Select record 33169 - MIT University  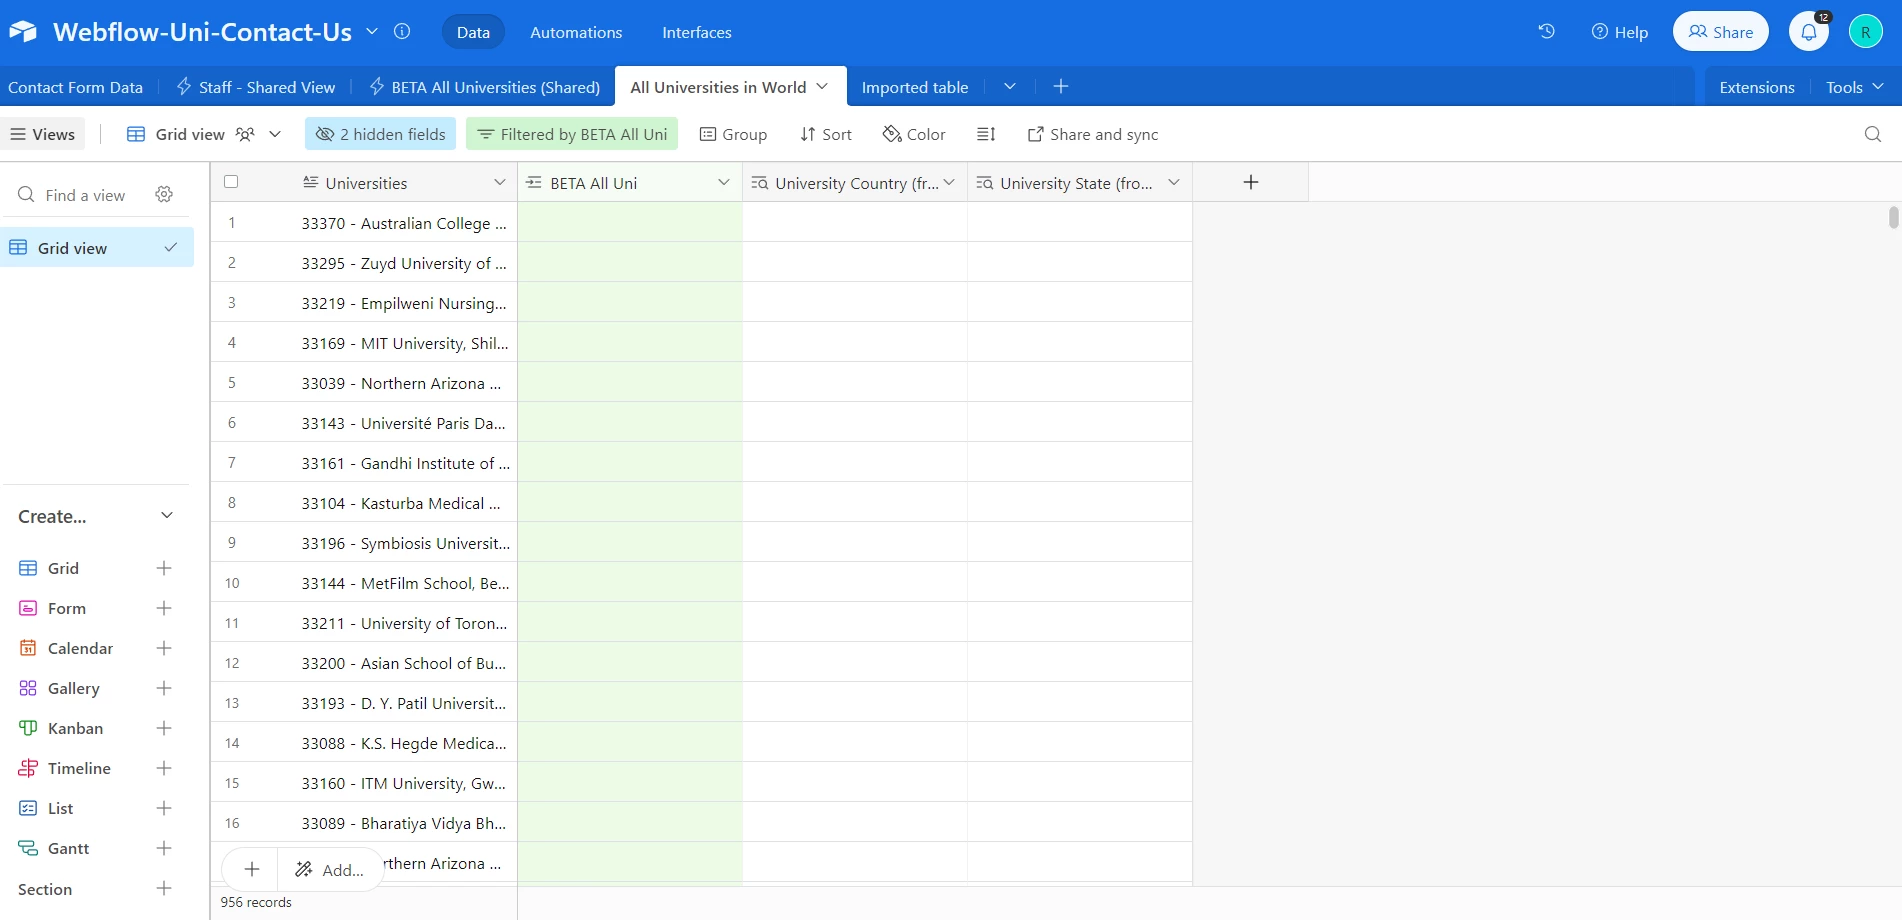pos(404,343)
